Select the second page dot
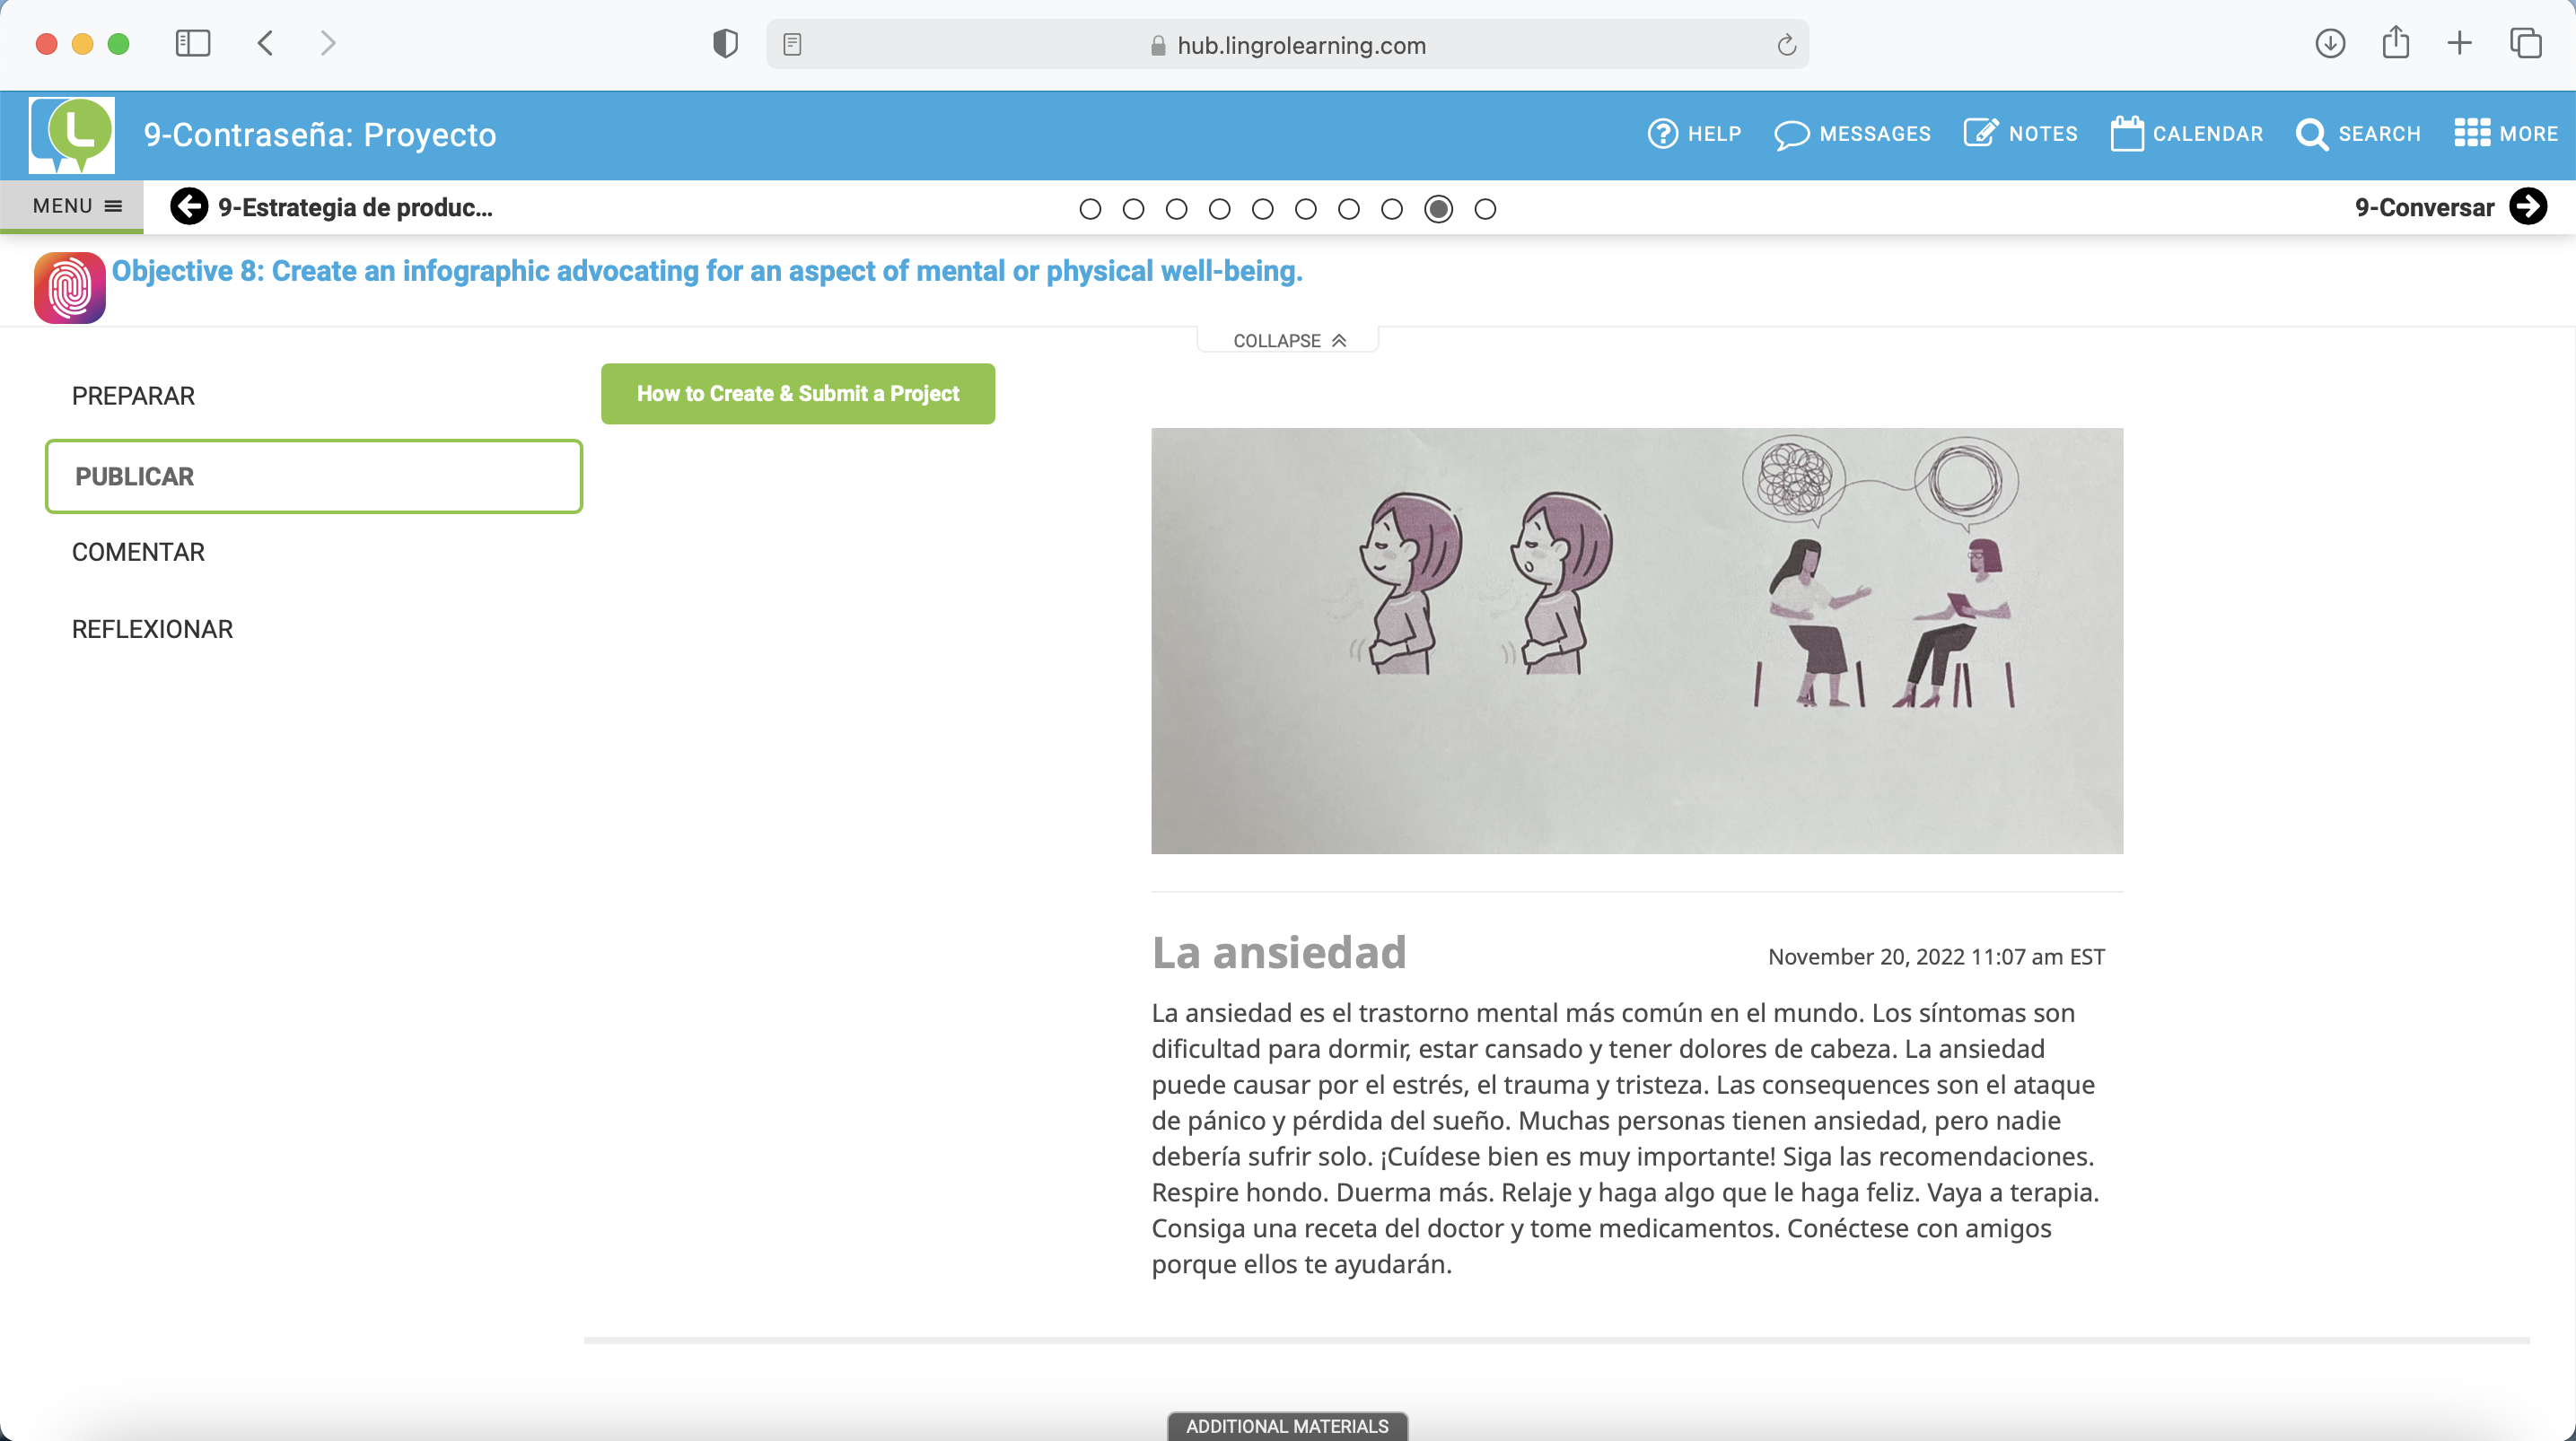Viewport: 2576px width, 1441px height. pyautogui.click(x=1133, y=209)
